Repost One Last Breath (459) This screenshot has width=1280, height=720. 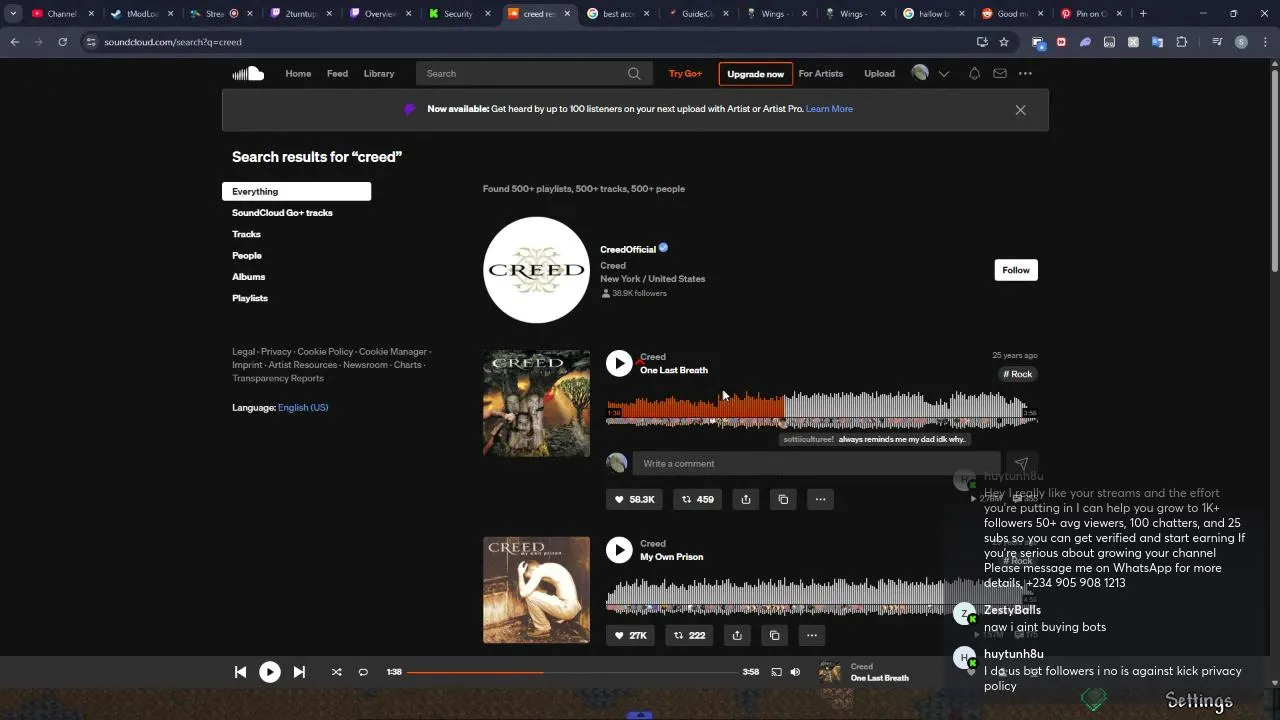(698, 499)
